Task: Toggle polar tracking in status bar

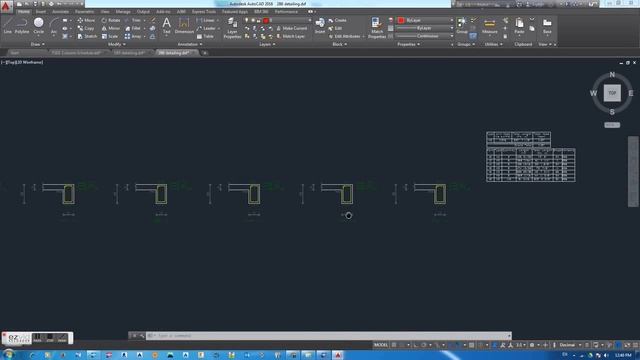Action: [x=424, y=345]
